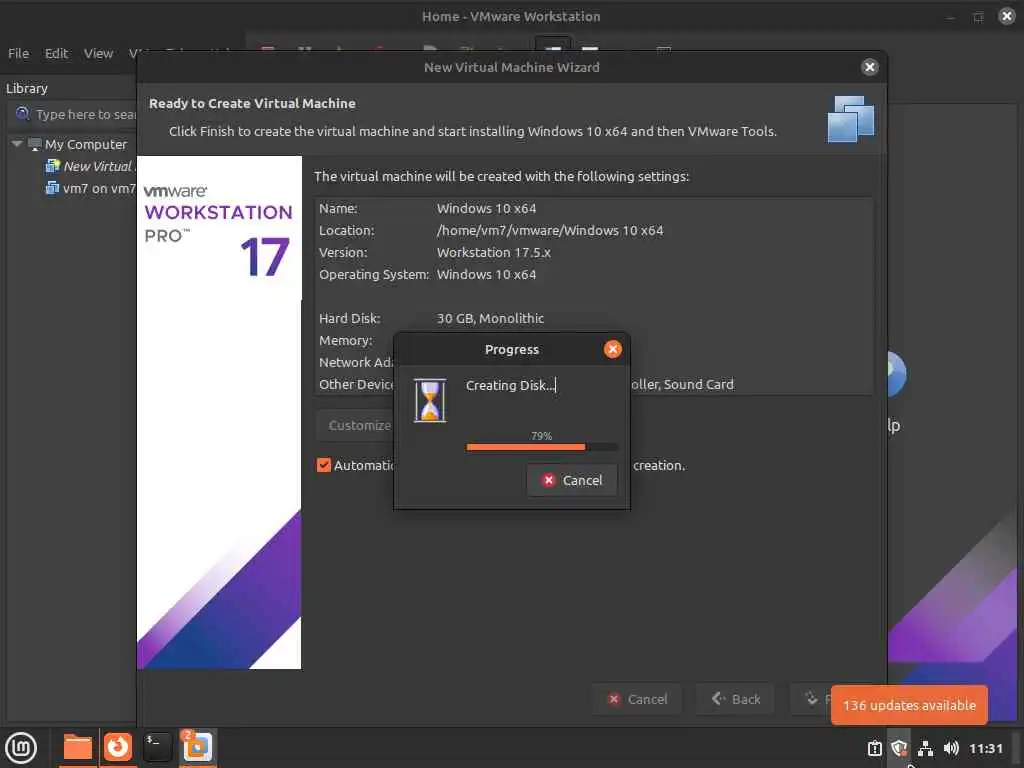This screenshot has height=768, width=1024.
Task: Click the volume speaker tray icon
Action: pos(951,748)
